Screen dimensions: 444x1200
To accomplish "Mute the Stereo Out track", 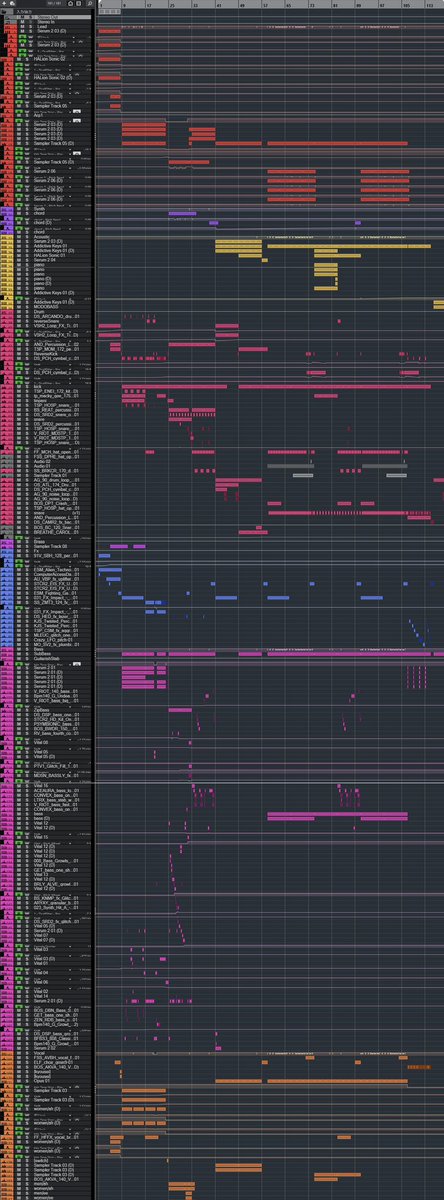I will [x=22, y=17].
